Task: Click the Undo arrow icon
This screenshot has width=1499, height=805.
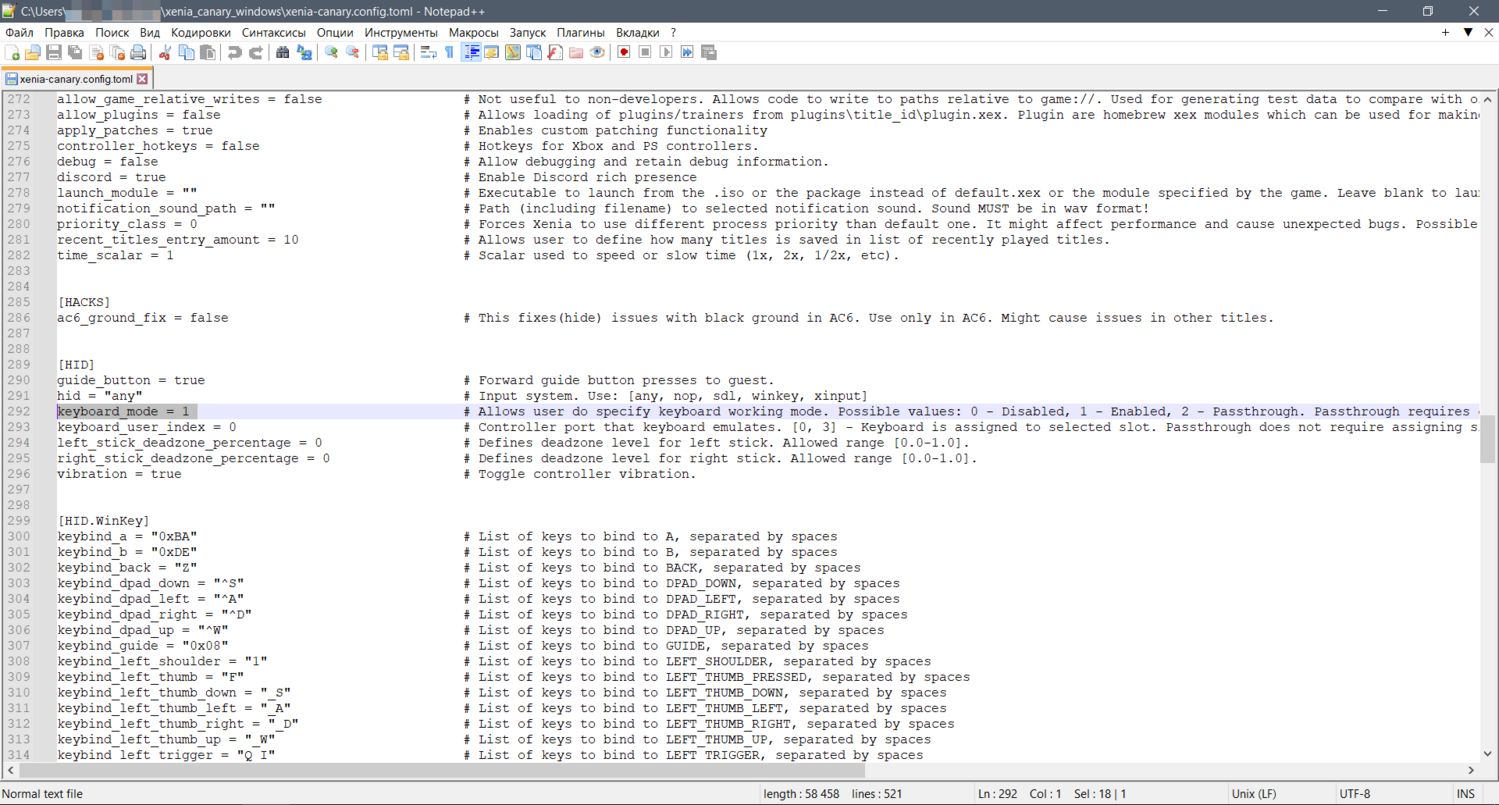Action: pyautogui.click(x=234, y=53)
